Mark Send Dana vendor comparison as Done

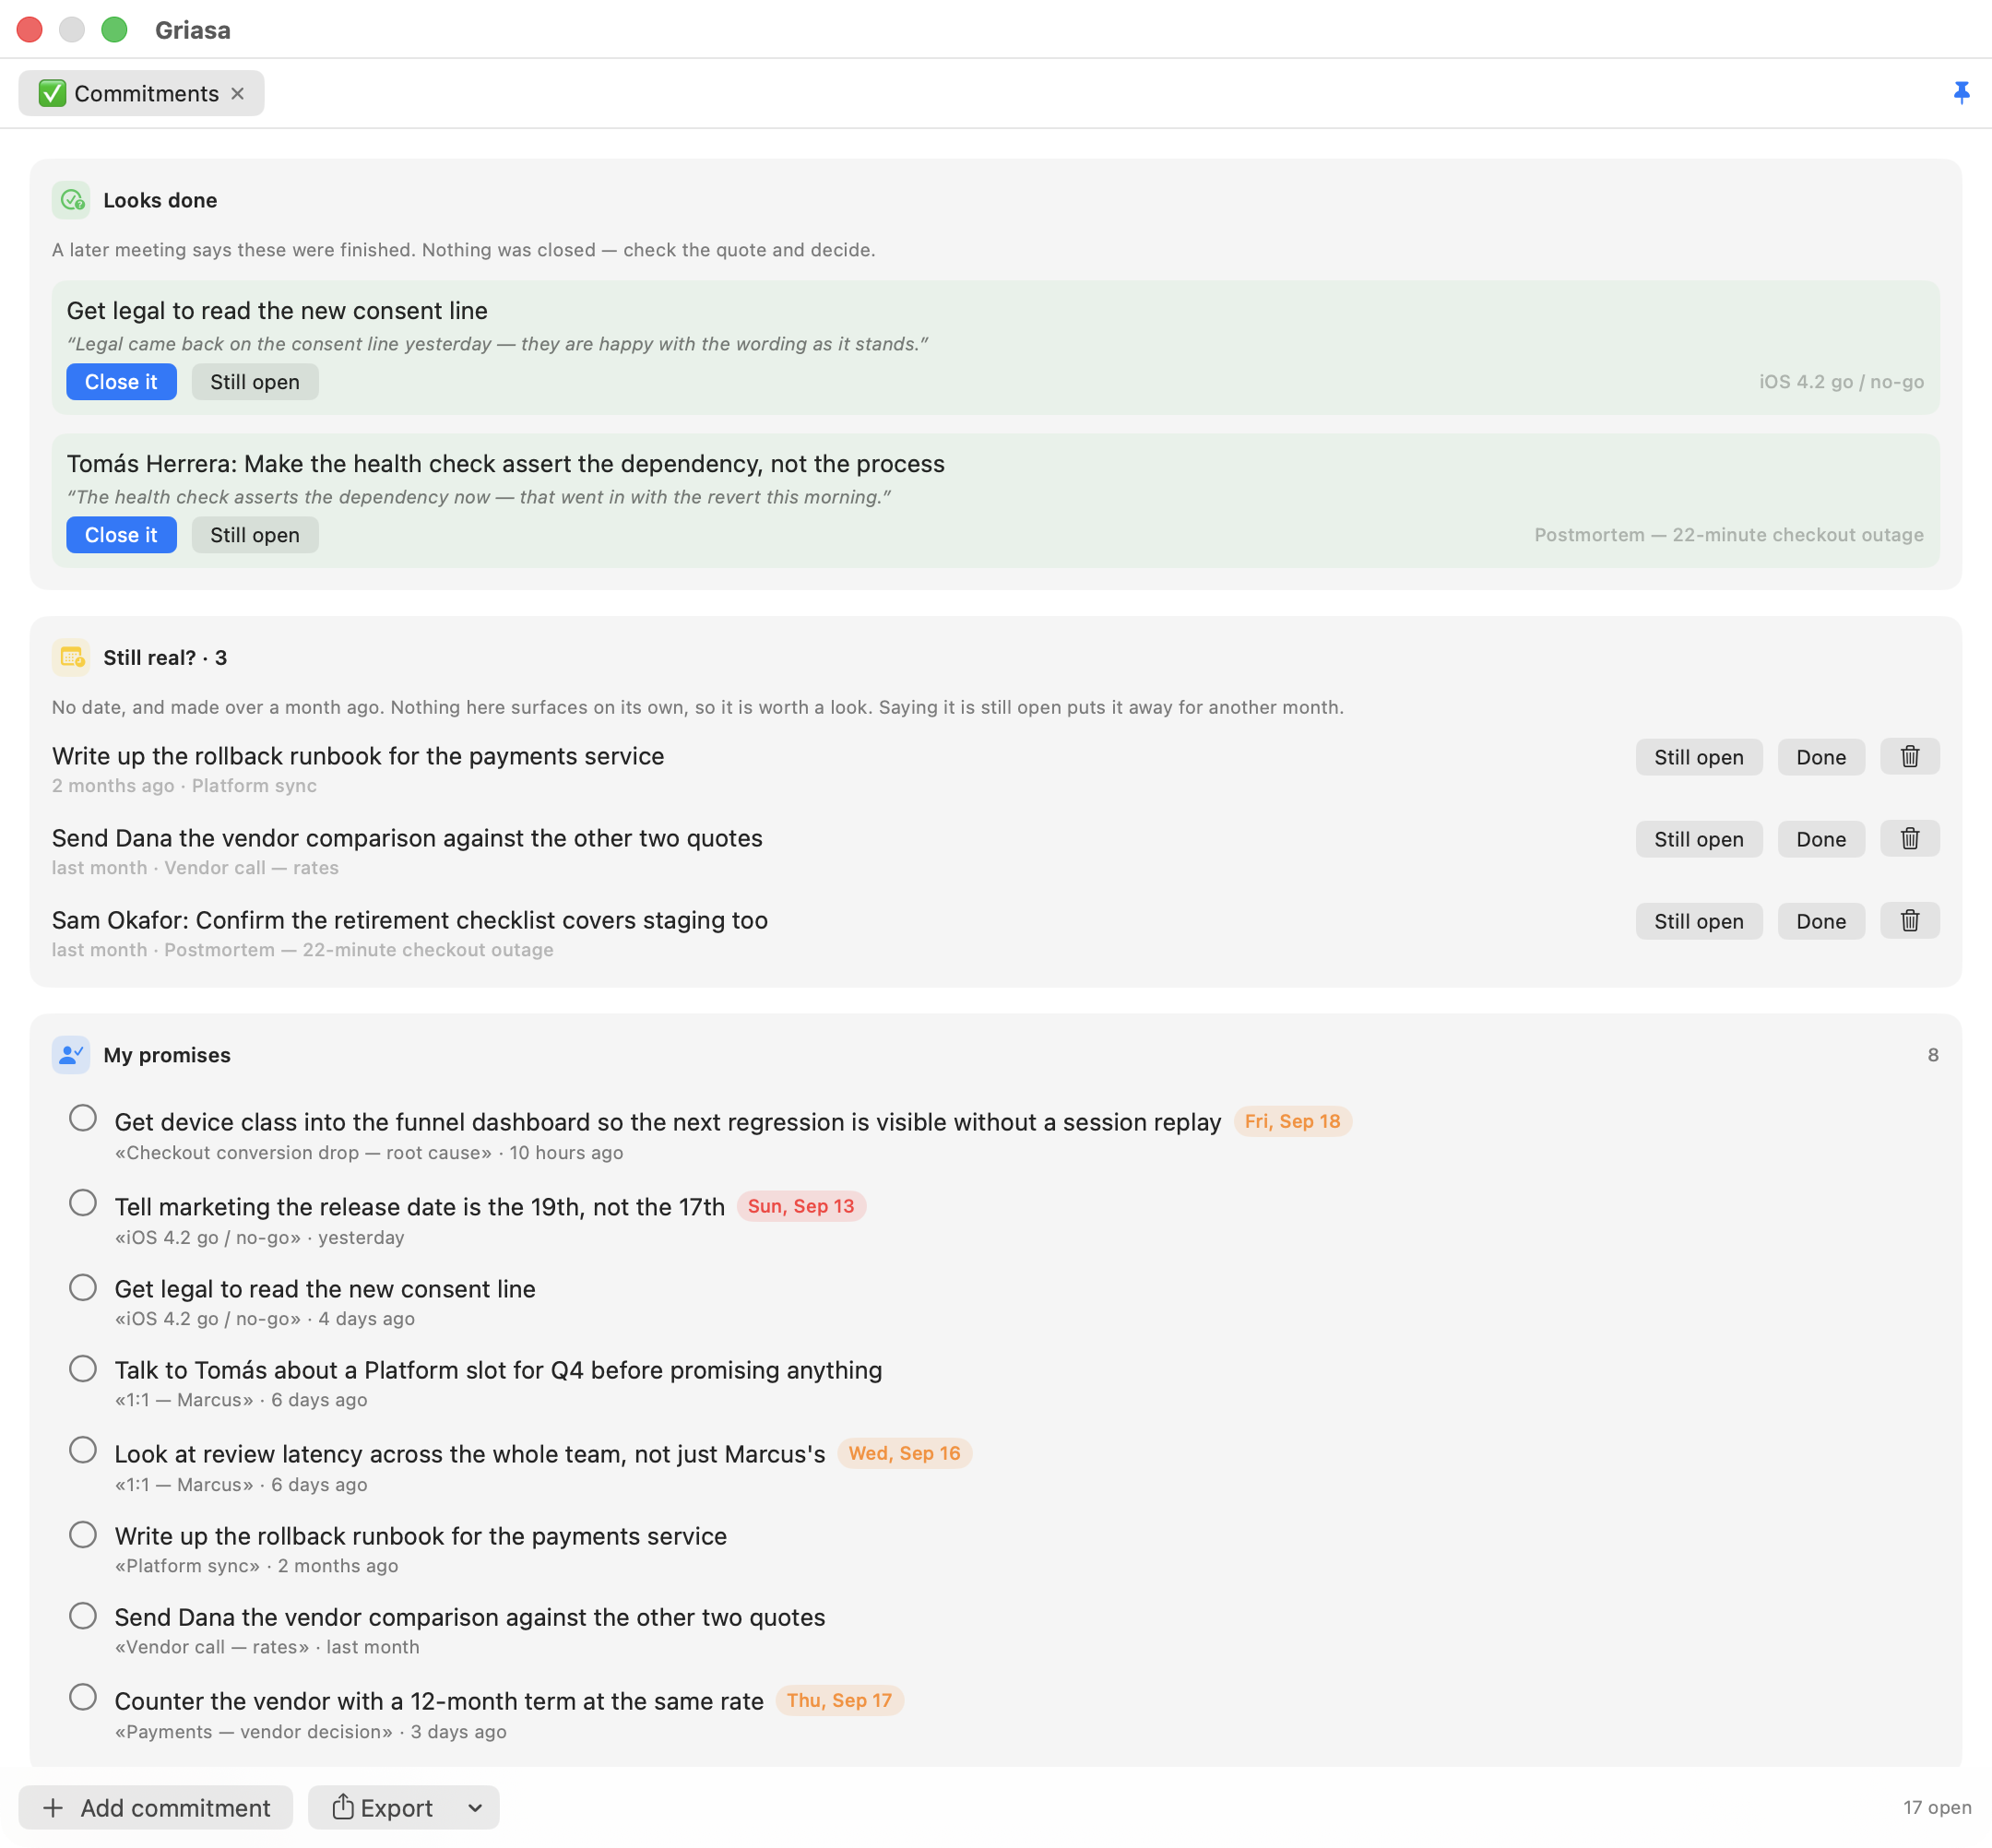(x=1820, y=839)
